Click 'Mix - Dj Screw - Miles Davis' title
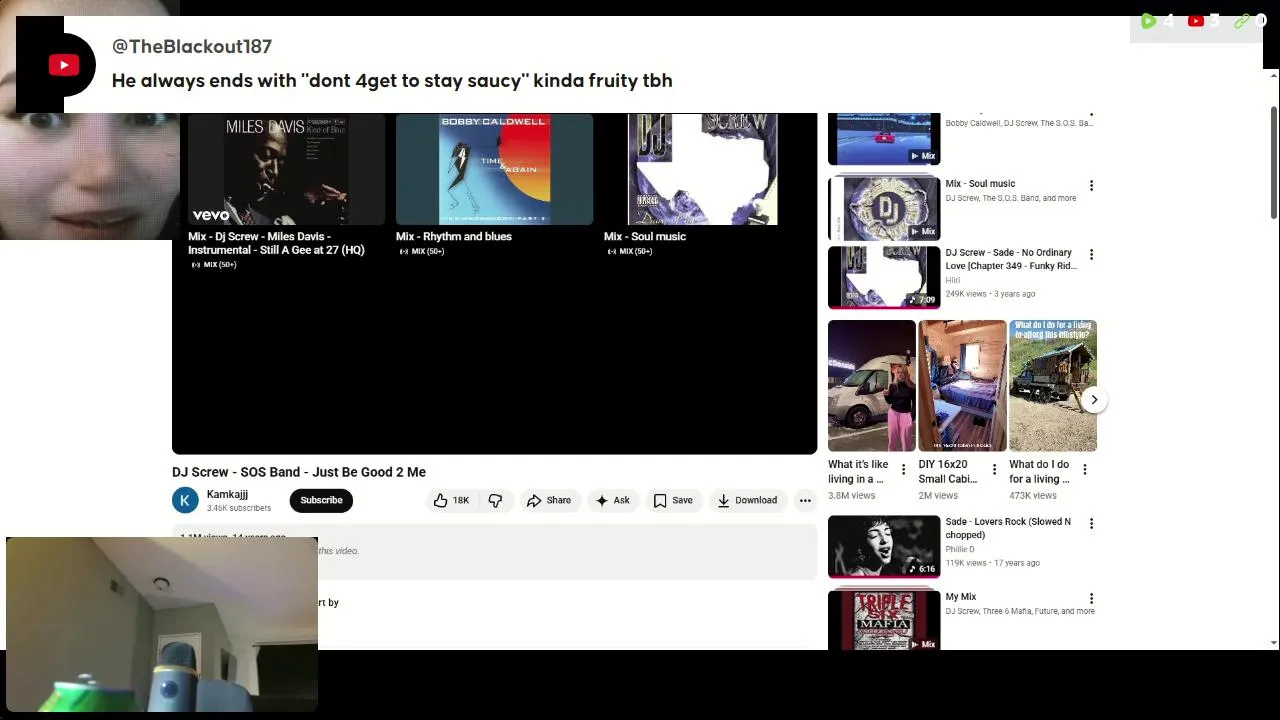This screenshot has height=720, width=1280. point(276,243)
